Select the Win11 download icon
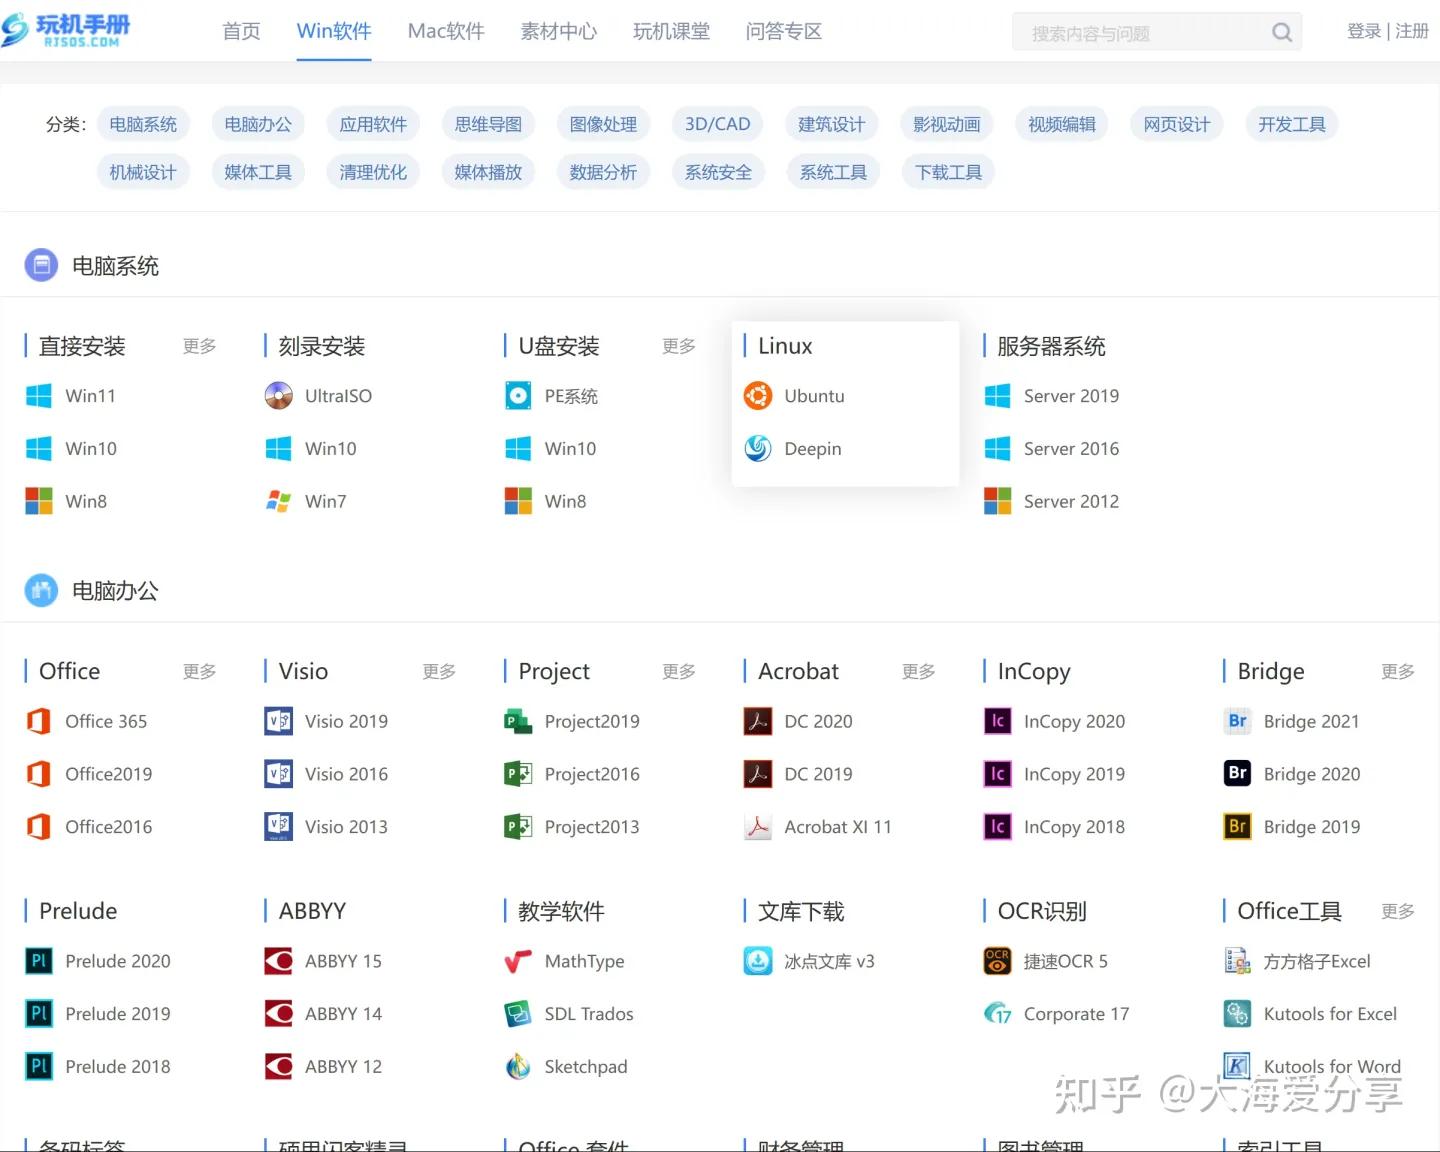This screenshot has width=1440, height=1152. tap(38, 396)
